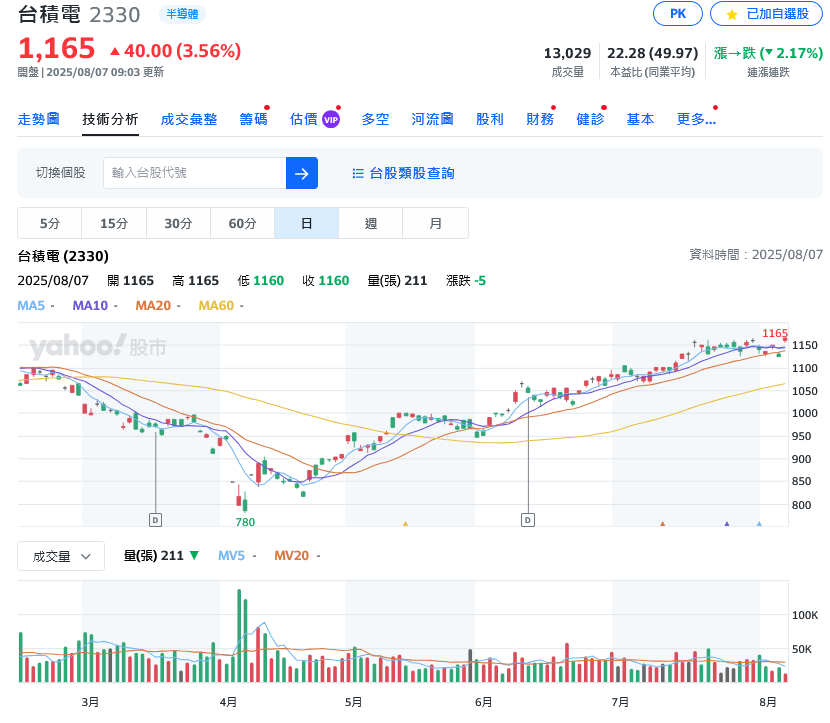
Task: Click the 輸入台股代號 input field
Action: tap(195, 173)
